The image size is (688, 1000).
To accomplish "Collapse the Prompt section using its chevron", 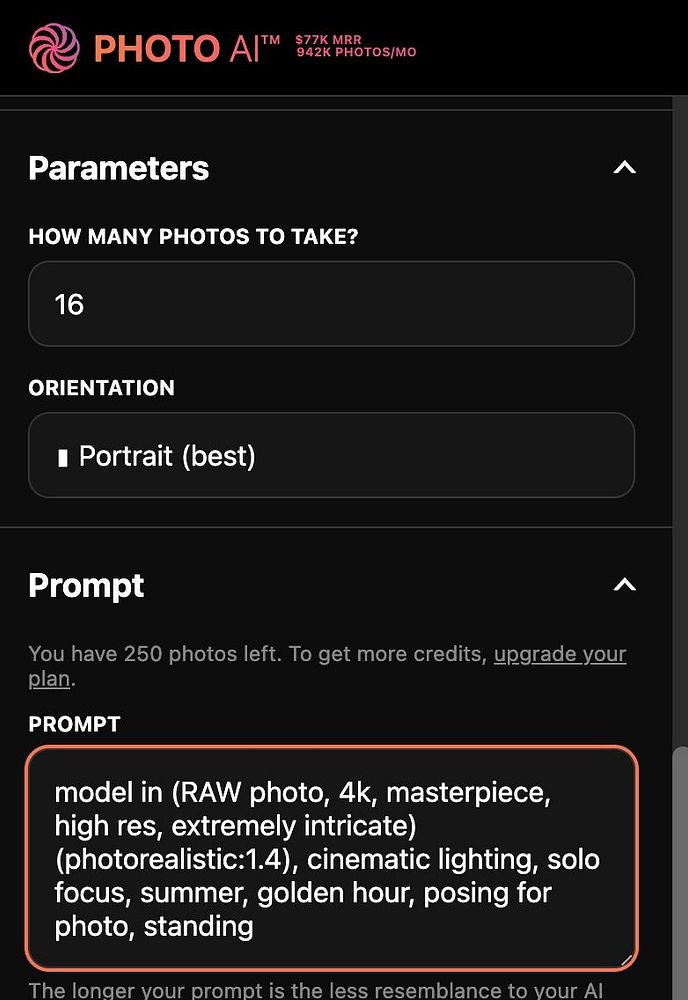I will (624, 585).
